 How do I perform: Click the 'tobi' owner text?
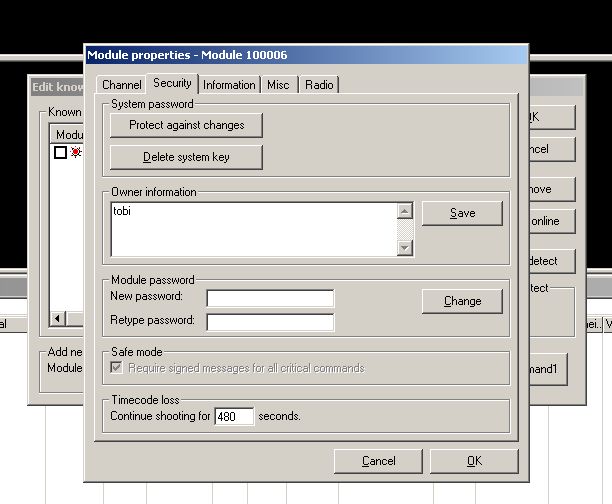[122, 211]
